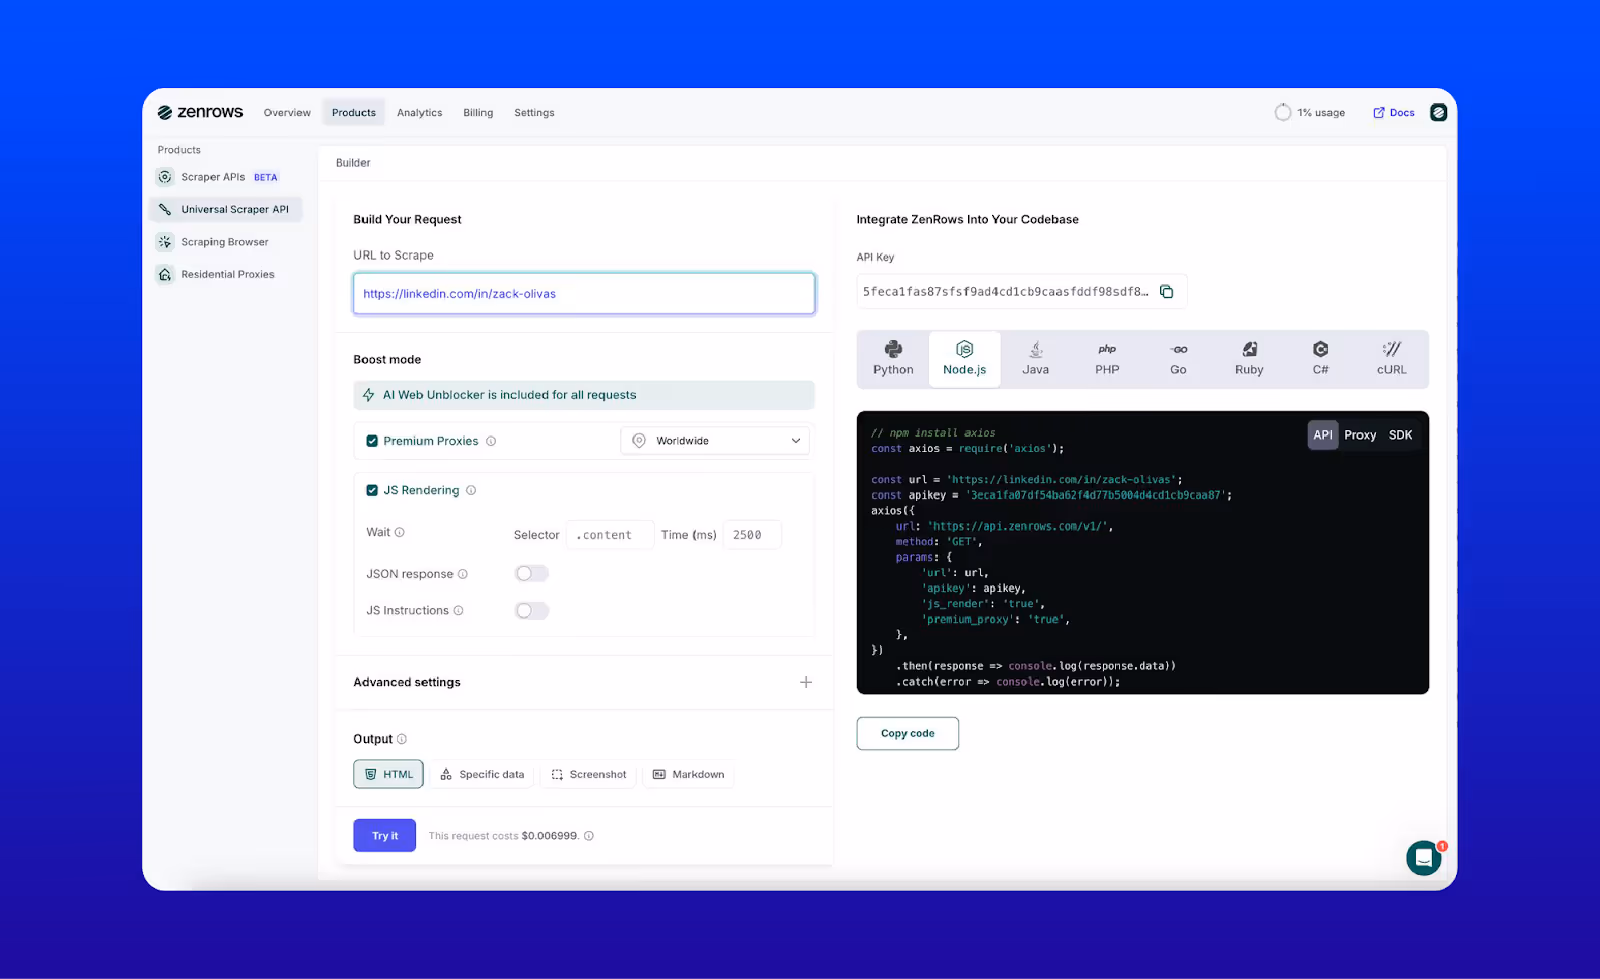Click the Scraper APIs sidebar icon

[x=165, y=177]
